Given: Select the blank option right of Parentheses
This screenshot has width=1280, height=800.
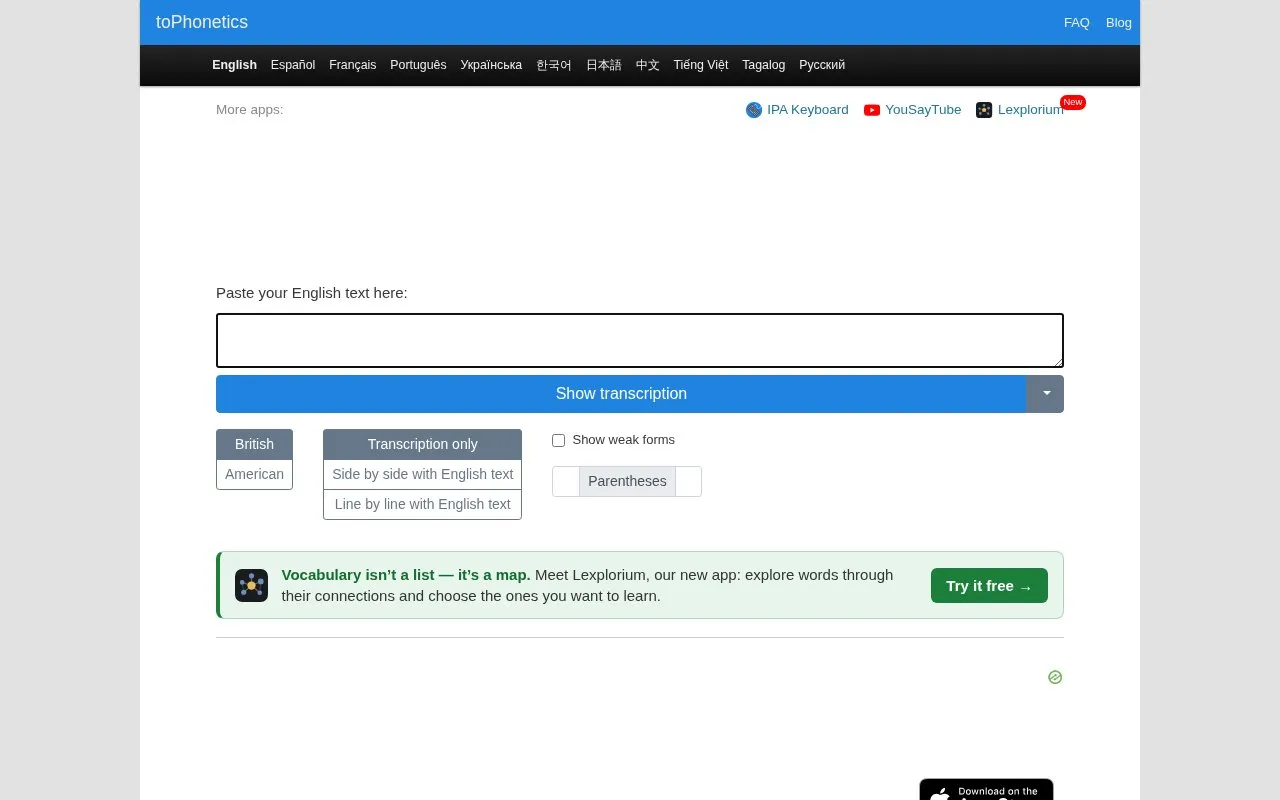Looking at the screenshot, I should tap(688, 481).
